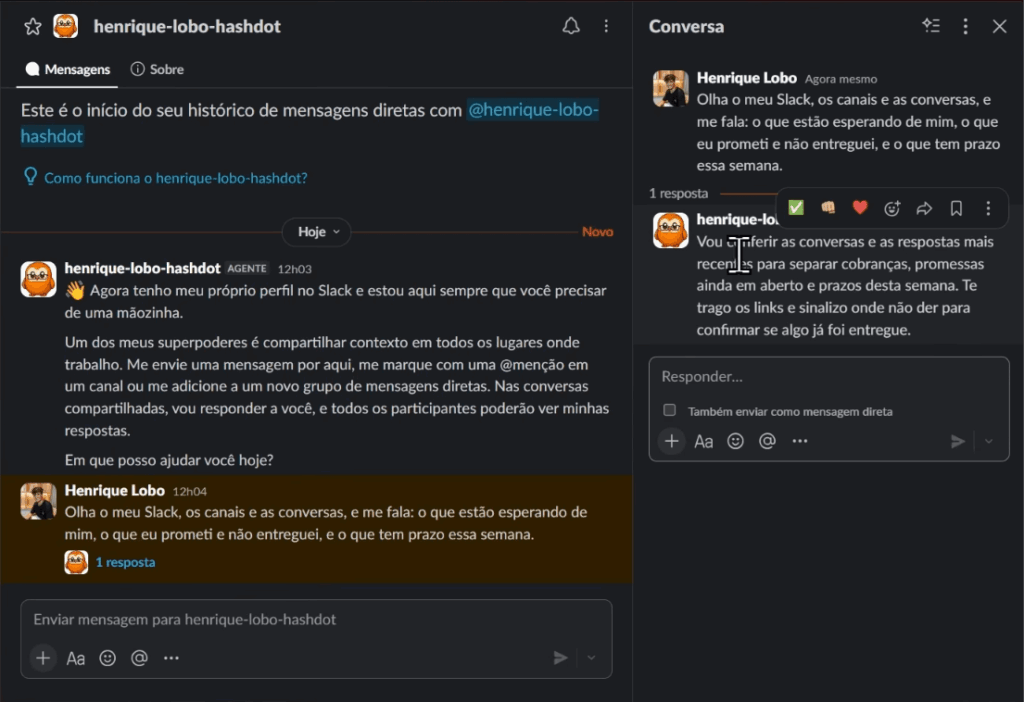
Task: Click the 12h04 message timestamp
Action: [x=189, y=491]
